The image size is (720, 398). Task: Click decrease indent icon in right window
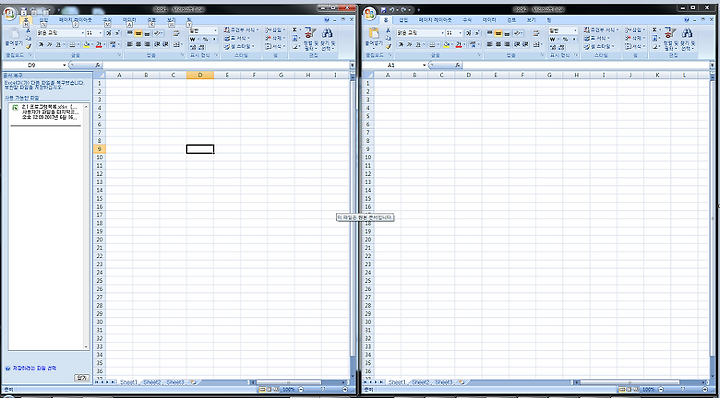[517, 44]
